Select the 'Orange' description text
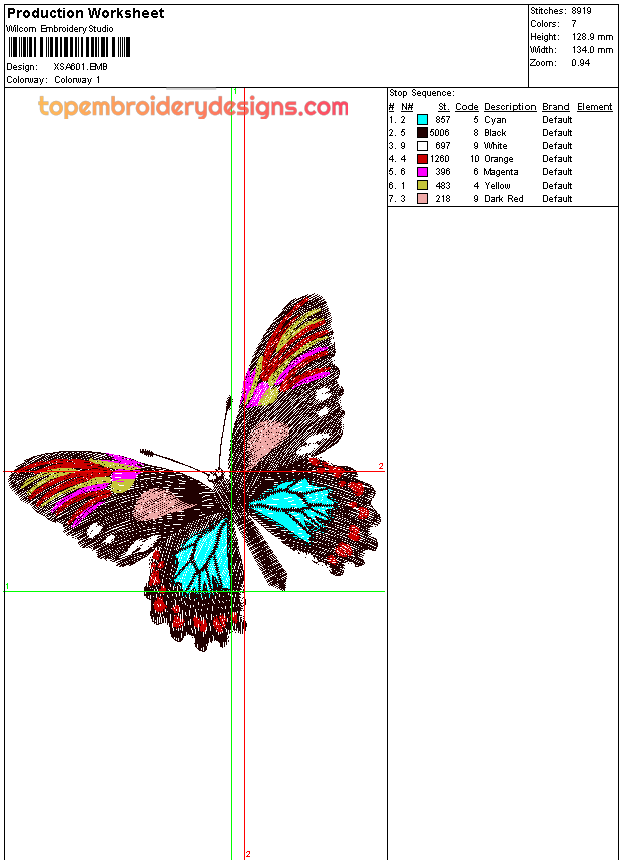Screen dimensions: 620x860 point(499,159)
